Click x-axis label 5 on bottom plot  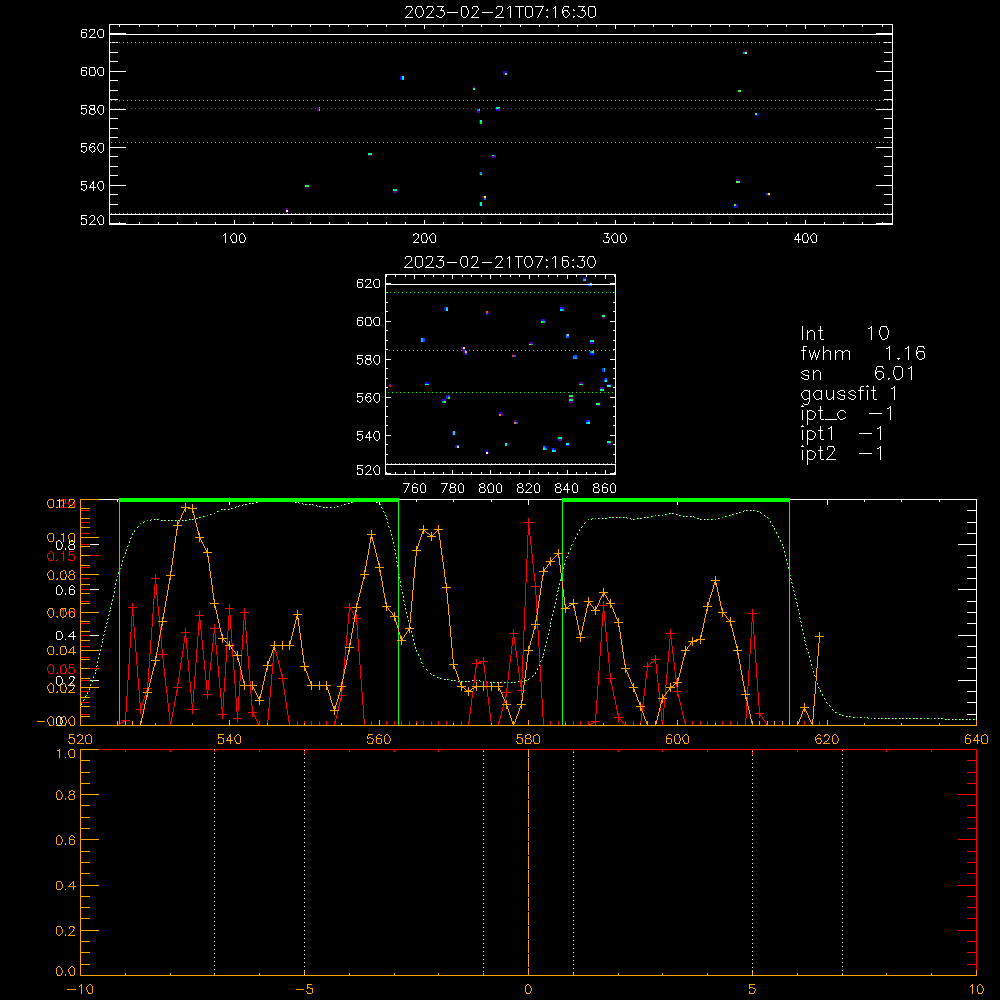point(753,989)
